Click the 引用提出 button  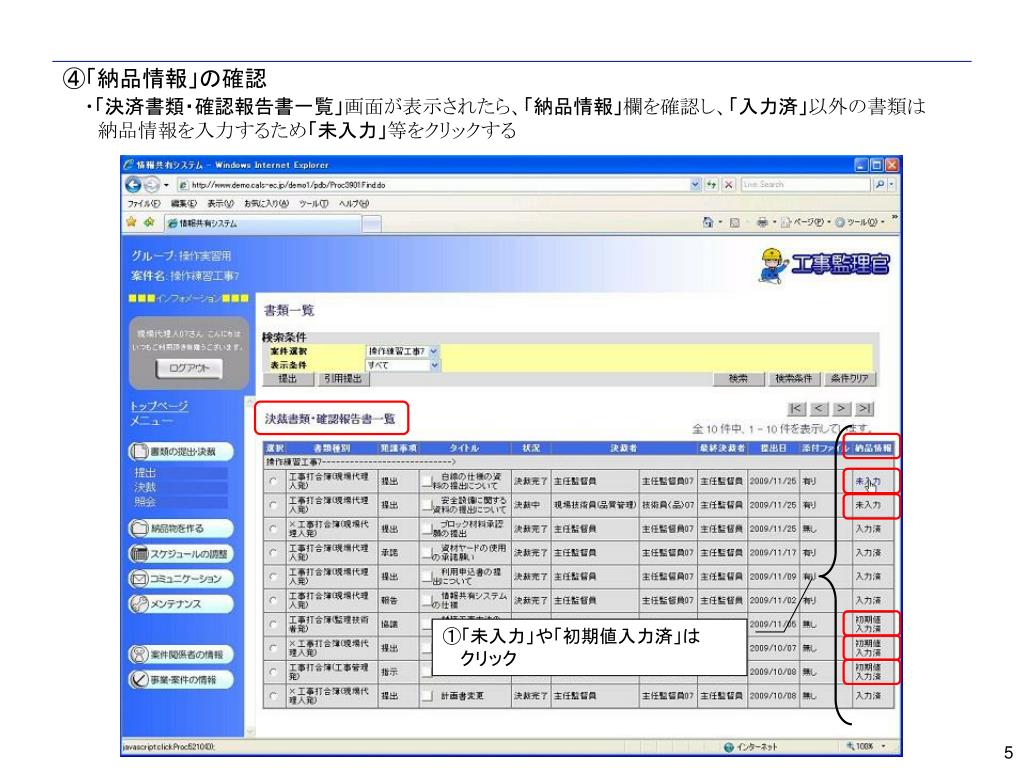(343, 379)
